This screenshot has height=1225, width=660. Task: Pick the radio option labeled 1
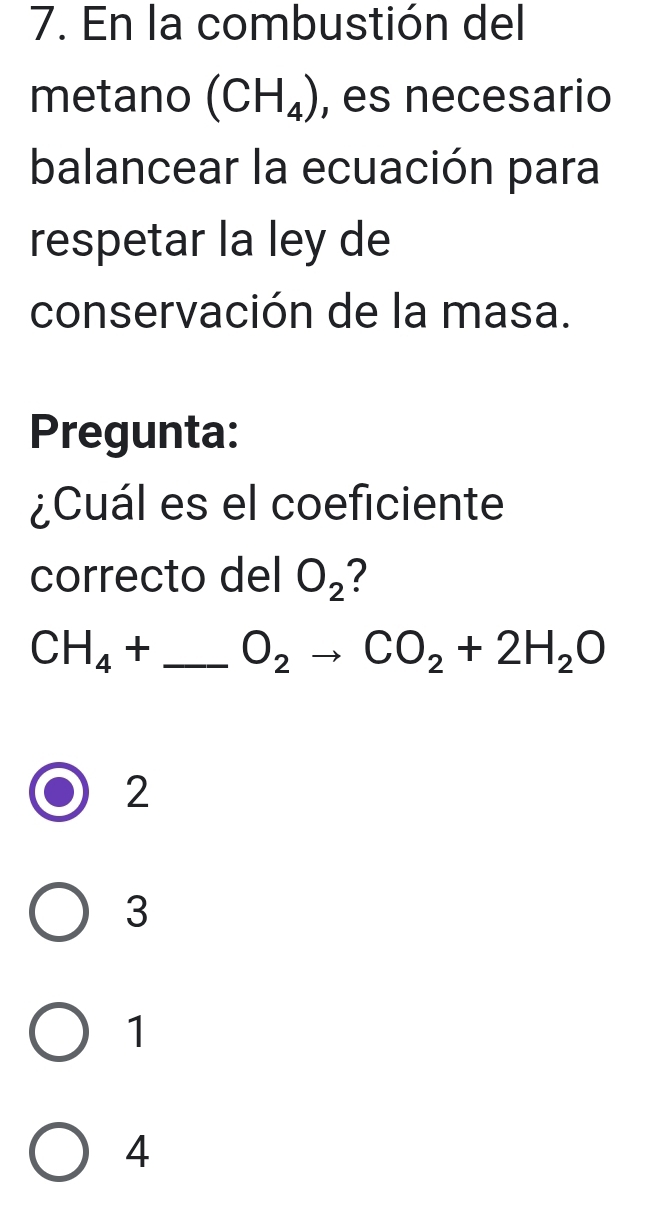(x=59, y=1031)
